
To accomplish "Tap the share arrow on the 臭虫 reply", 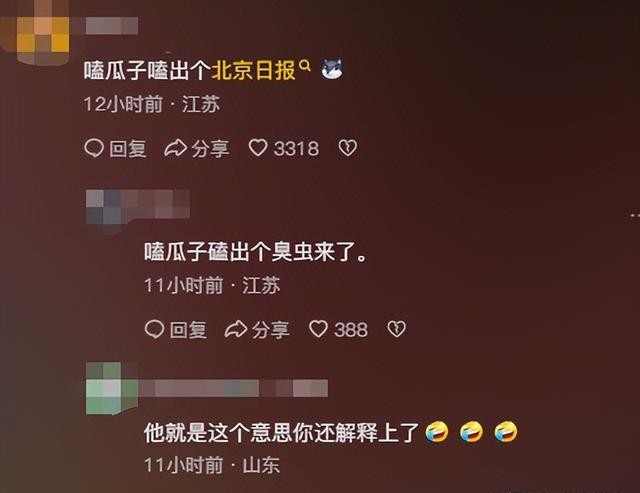I will coord(236,329).
